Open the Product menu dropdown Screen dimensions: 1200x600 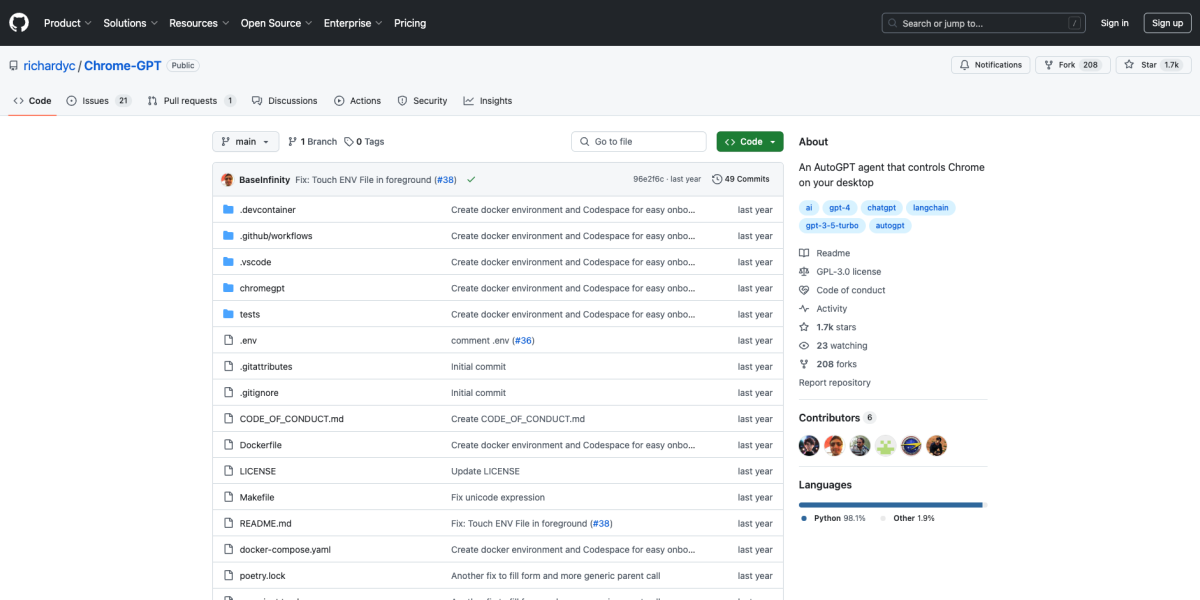click(x=67, y=22)
